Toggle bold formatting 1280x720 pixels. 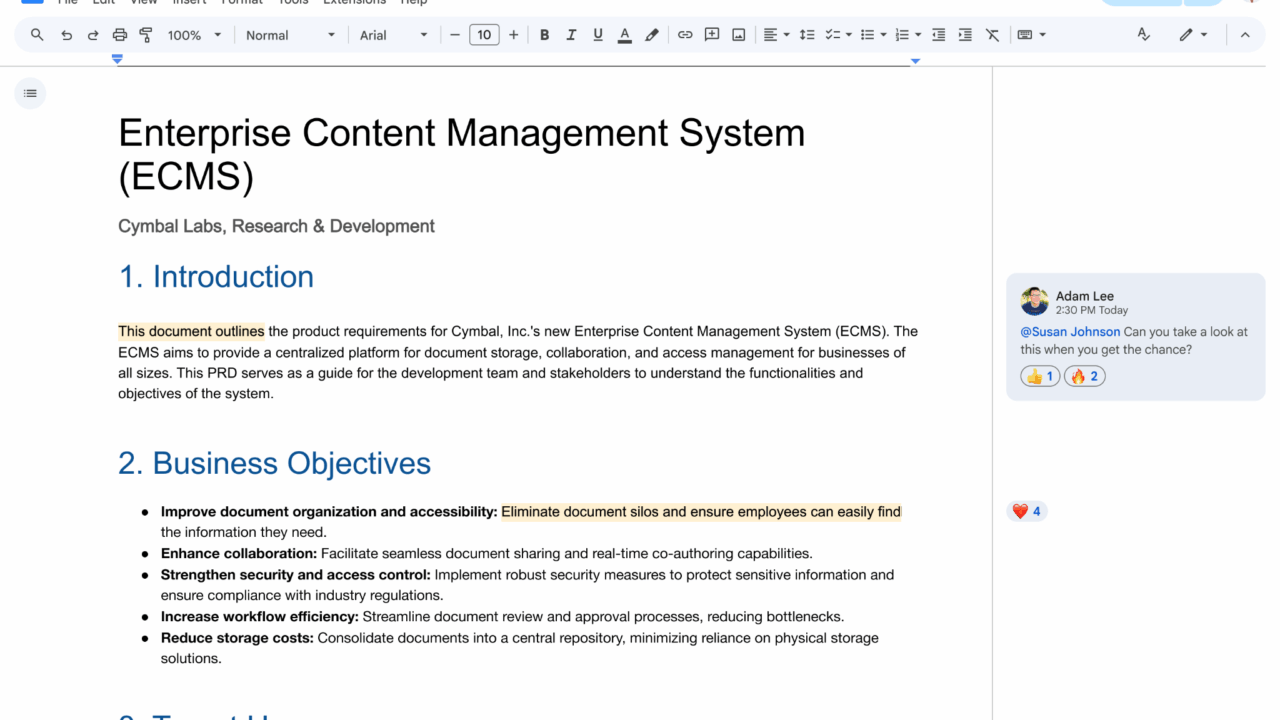point(544,35)
